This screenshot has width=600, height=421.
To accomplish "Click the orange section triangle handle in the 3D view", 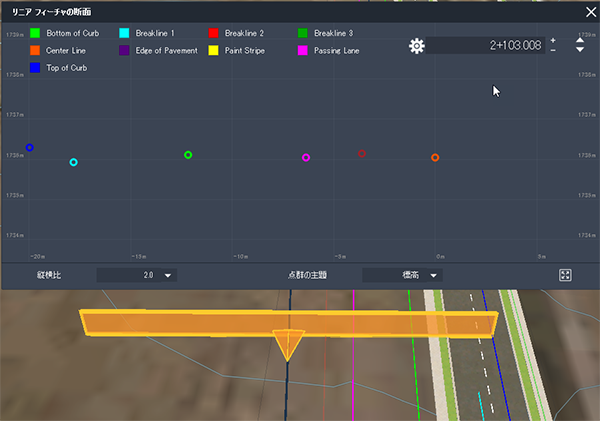I will pyautogui.click(x=288, y=346).
